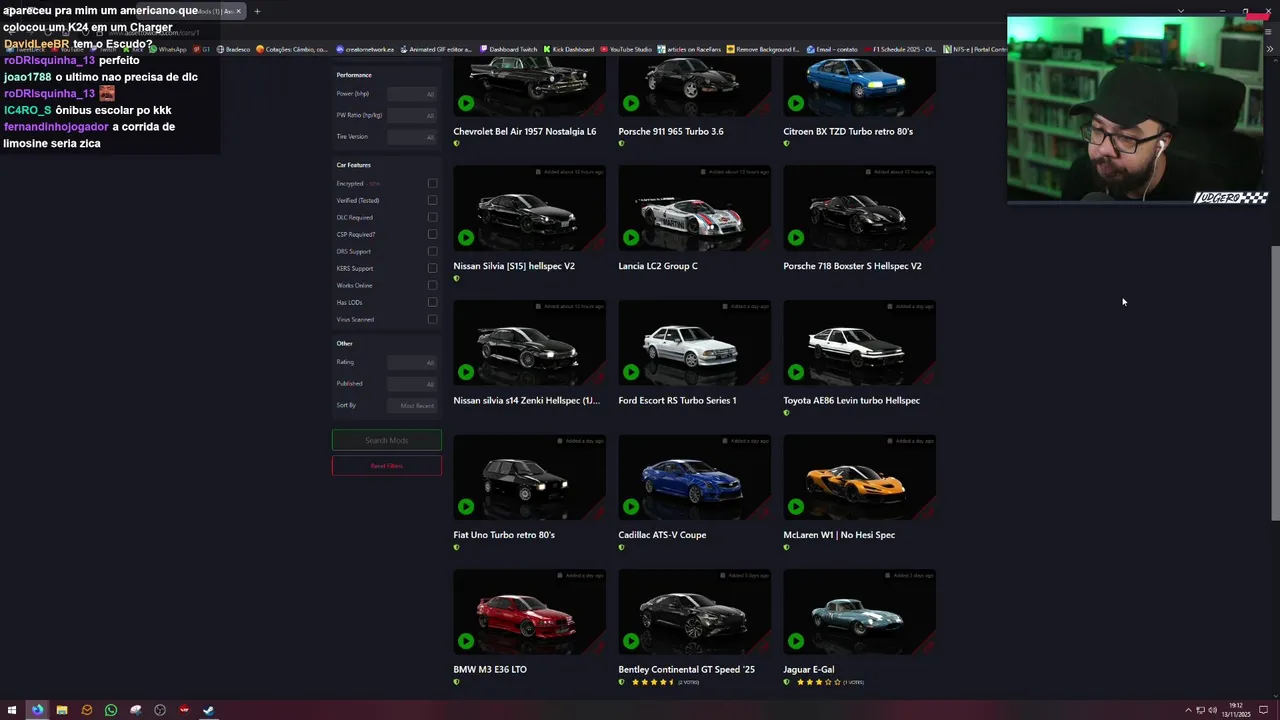Screen dimensions: 1280x720
Task: Click verified shield under Toyota AE86 Levin title
Action: 786,413
